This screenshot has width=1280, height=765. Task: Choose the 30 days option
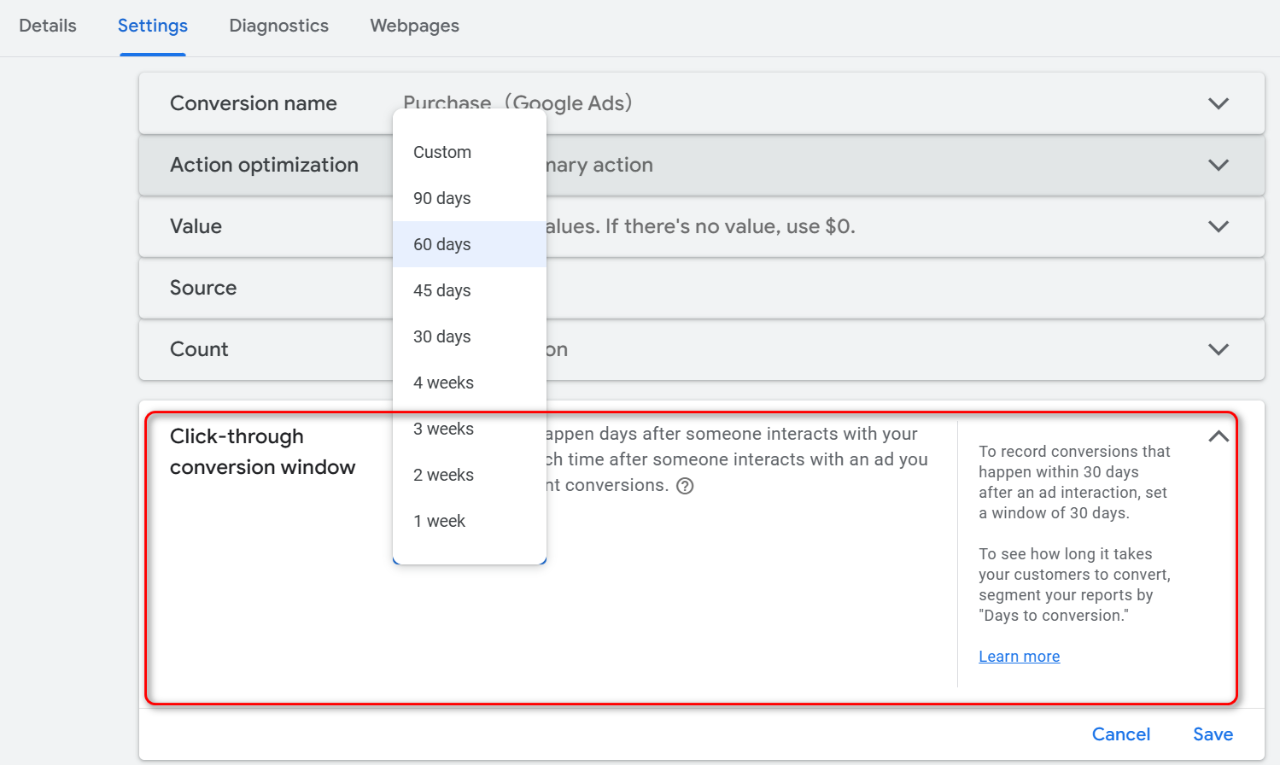442,336
